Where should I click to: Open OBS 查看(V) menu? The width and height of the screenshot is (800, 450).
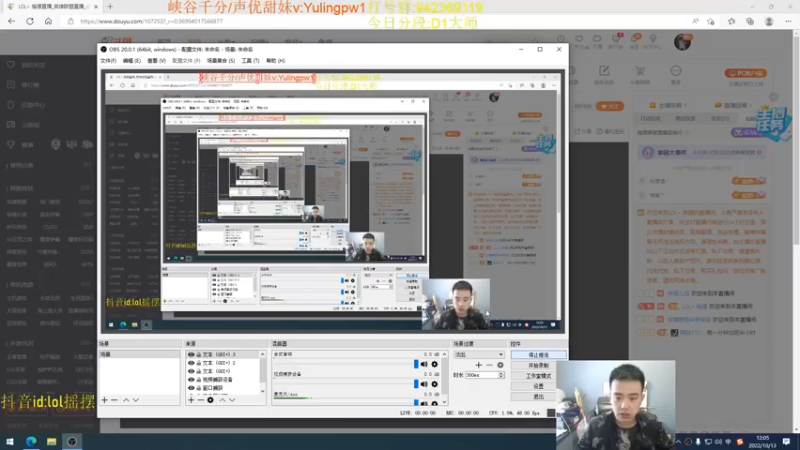coord(156,61)
